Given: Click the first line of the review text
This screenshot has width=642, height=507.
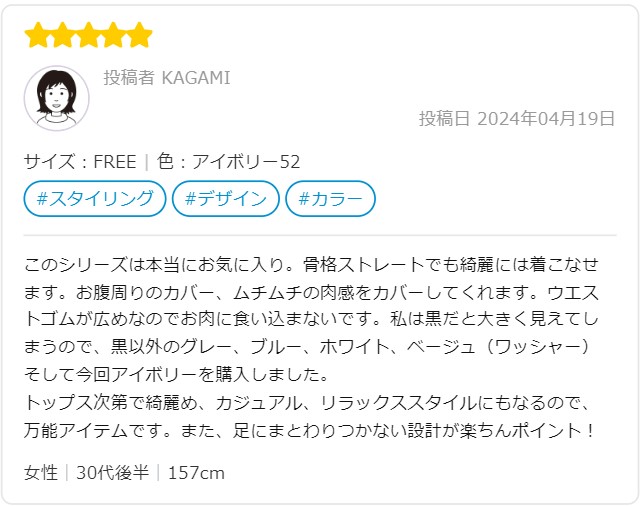Looking at the screenshot, I should click(x=312, y=265).
